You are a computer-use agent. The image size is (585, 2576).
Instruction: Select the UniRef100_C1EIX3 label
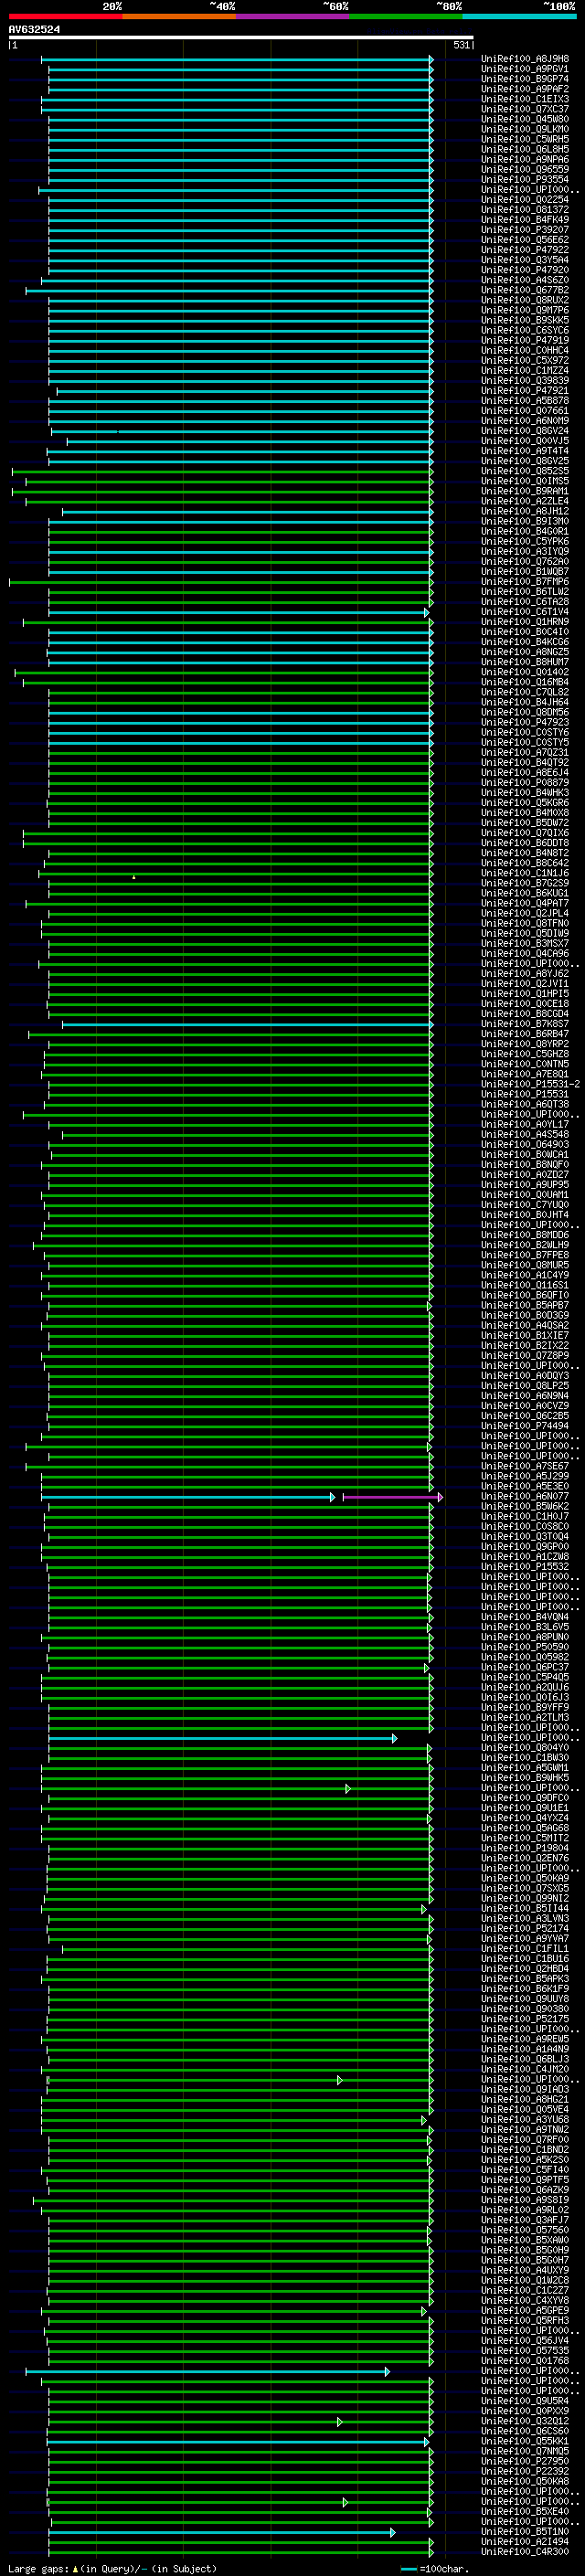point(525,99)
